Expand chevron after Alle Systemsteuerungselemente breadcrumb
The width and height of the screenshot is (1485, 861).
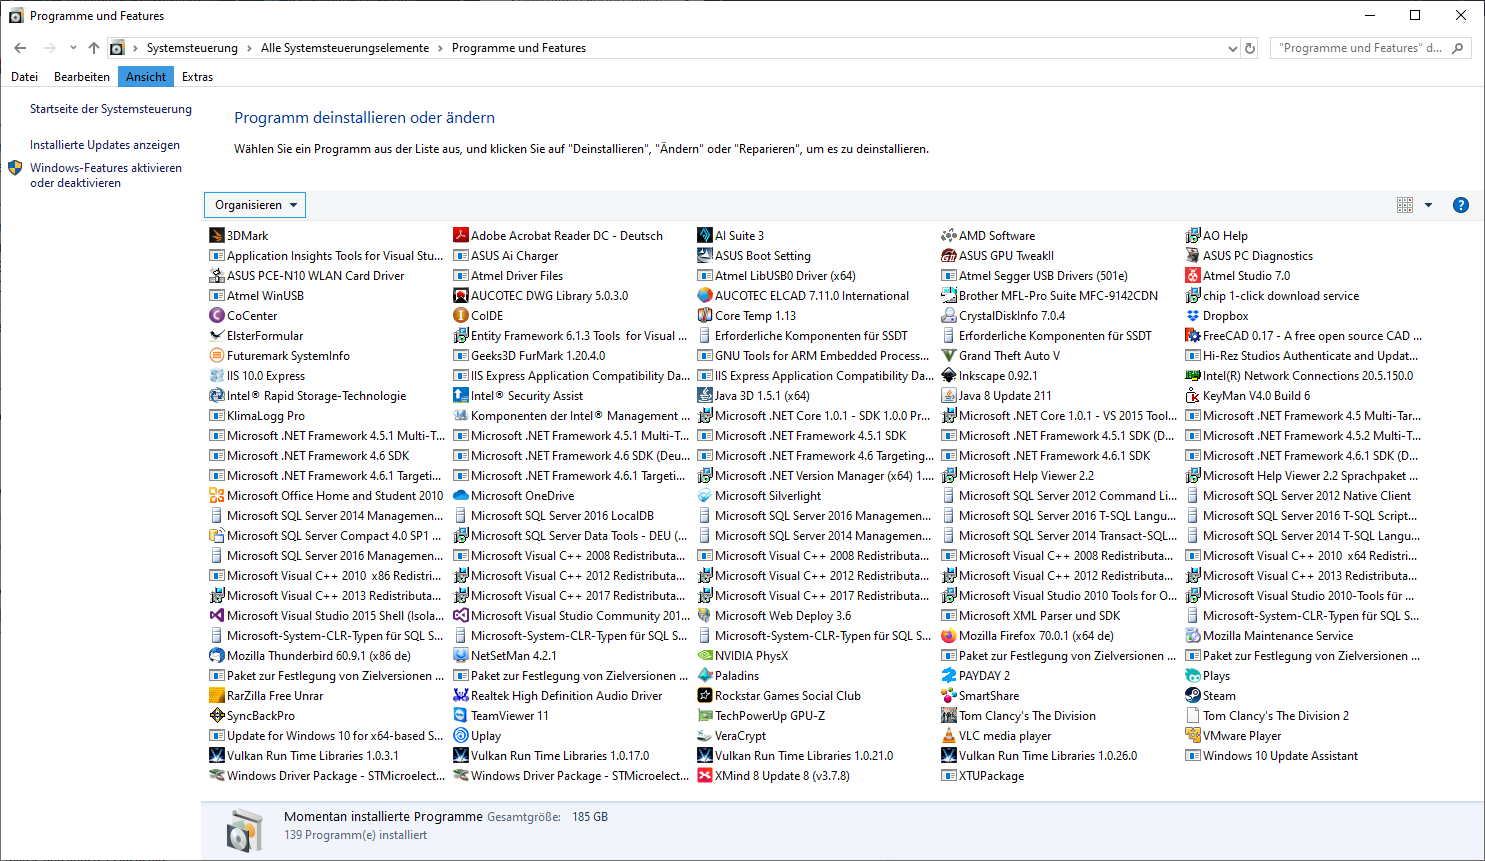(440, 48)
